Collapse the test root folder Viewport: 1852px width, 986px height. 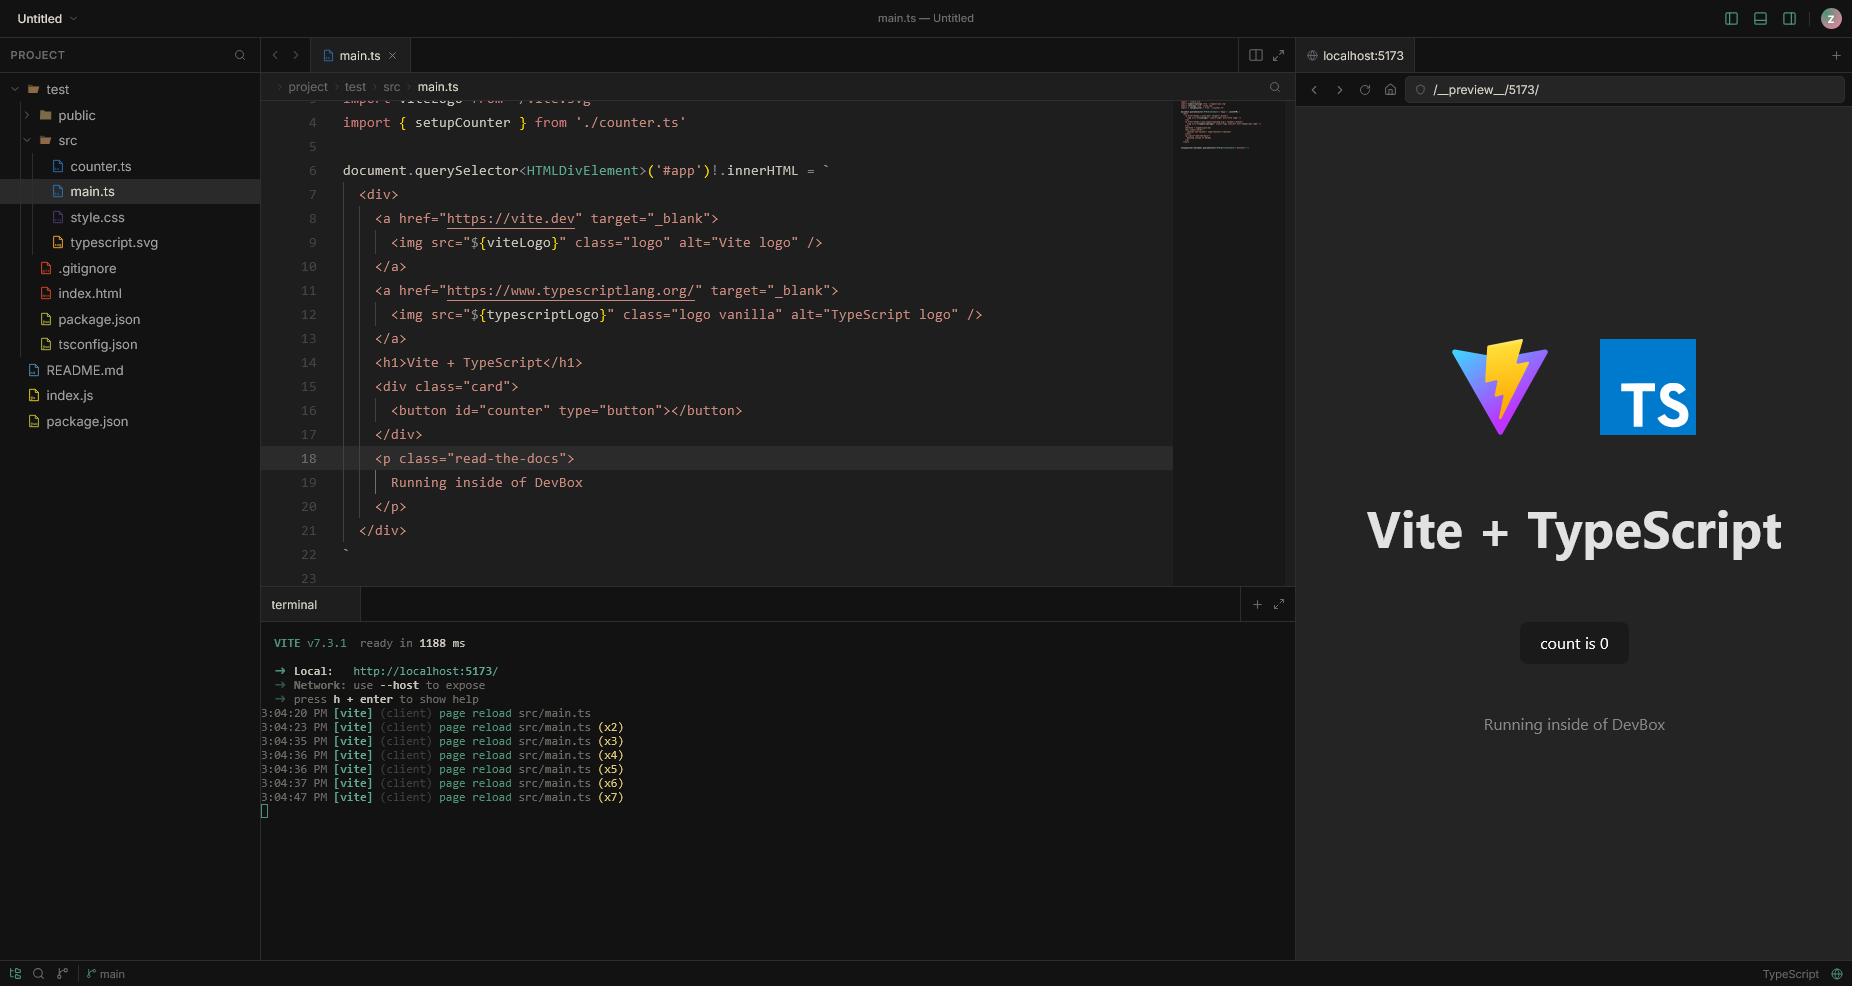click(x=14, y=89)
